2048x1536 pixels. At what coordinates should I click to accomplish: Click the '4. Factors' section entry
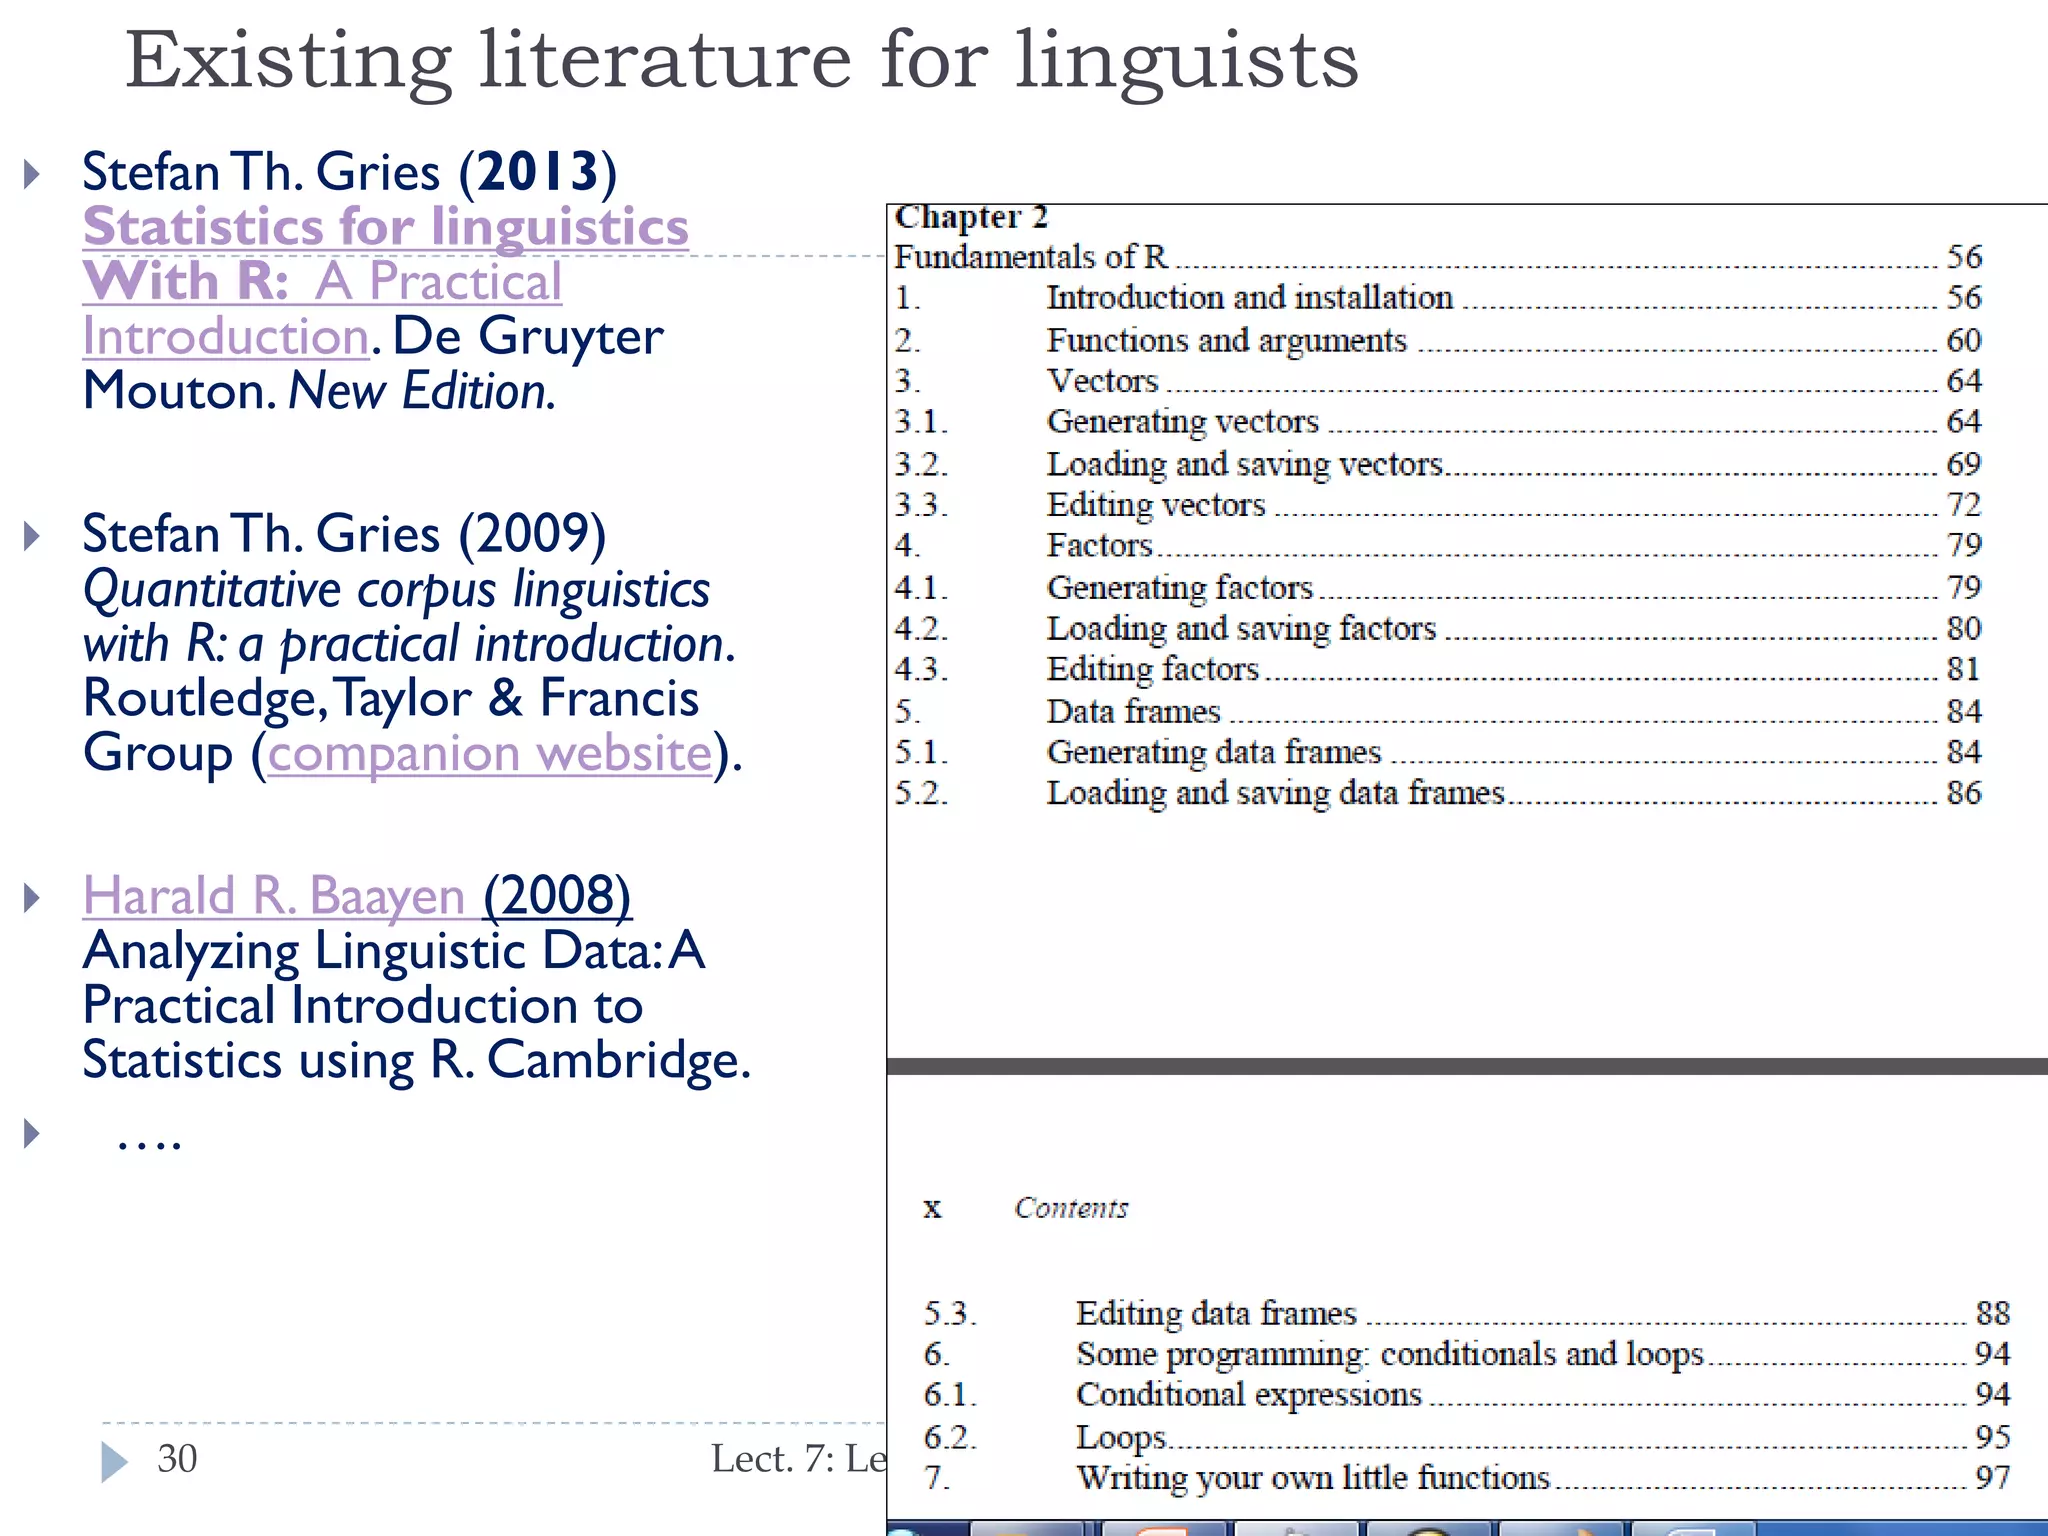coord(1437,545)
